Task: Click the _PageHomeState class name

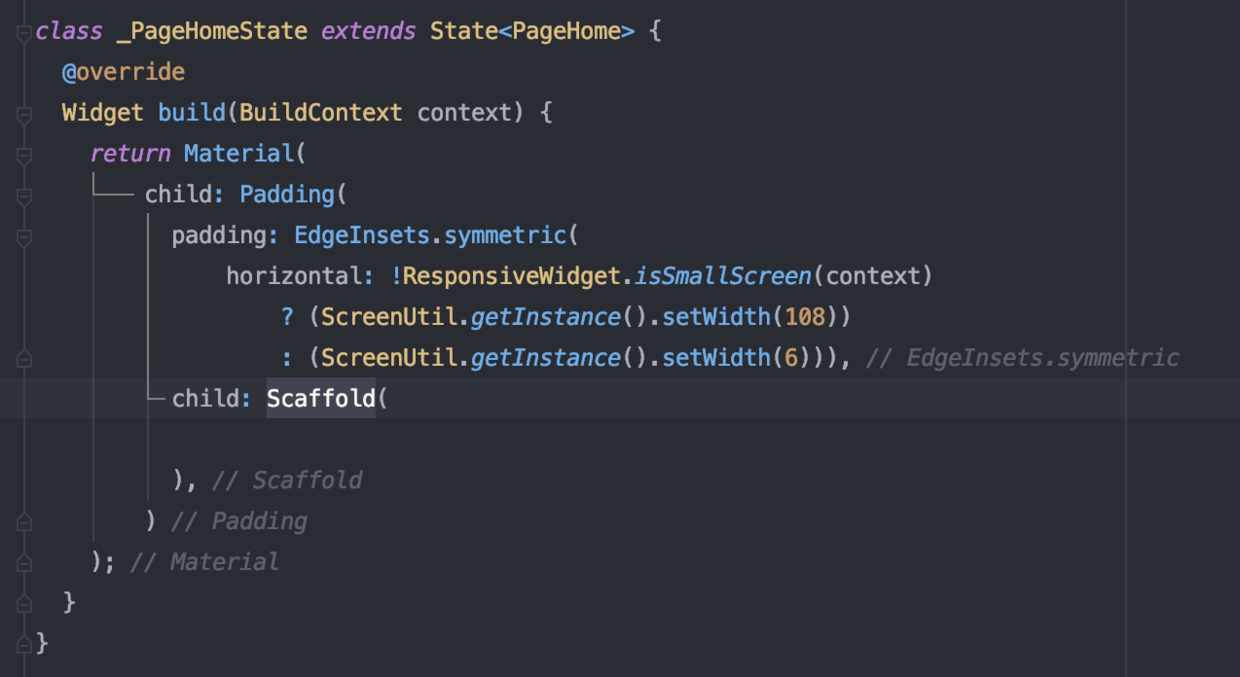Action: [x=211, y=31]
